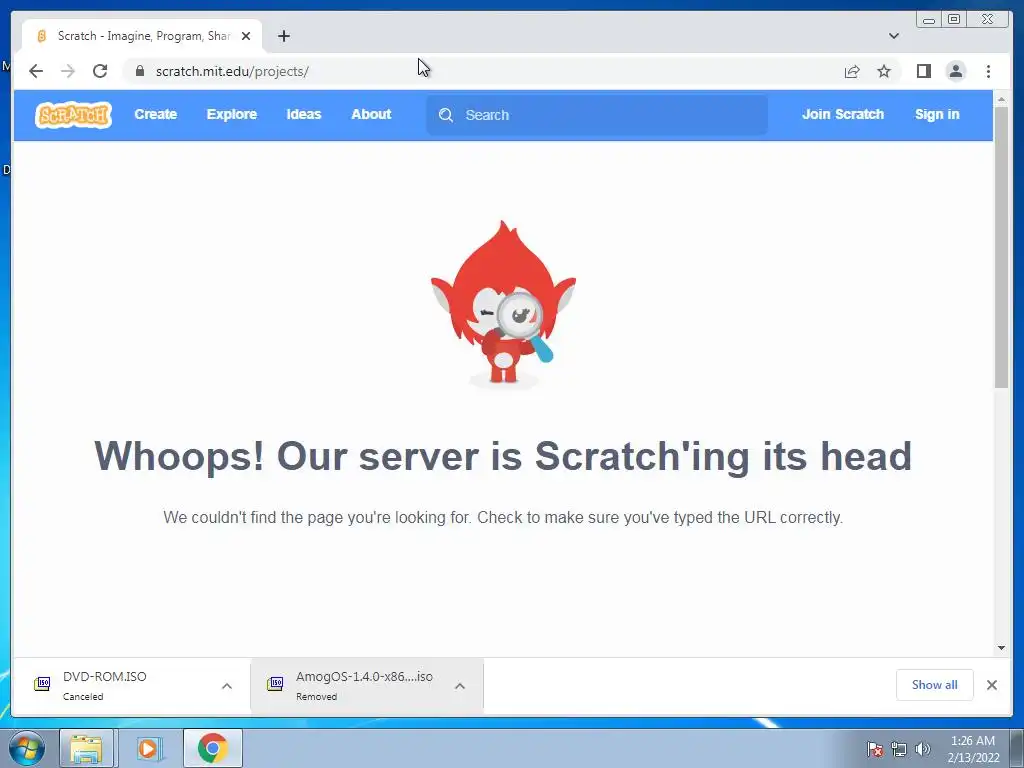Screen dimensions: 1024x768
Task: Open a new tab with plus button
Action: tap(283, 36)
